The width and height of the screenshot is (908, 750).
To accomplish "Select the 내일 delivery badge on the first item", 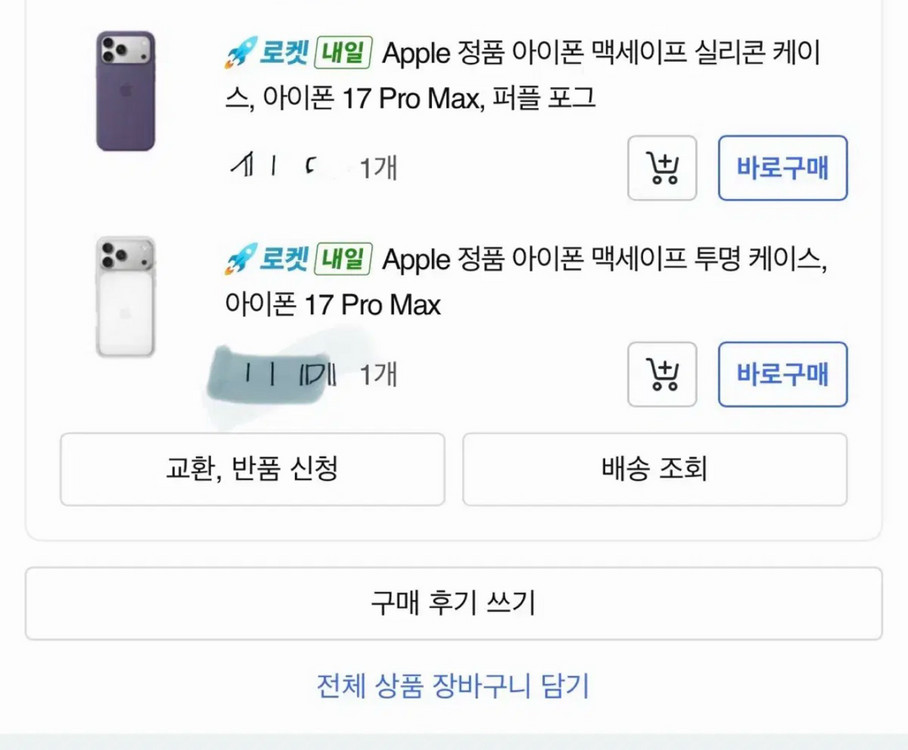I will click(x=343, y=52).
